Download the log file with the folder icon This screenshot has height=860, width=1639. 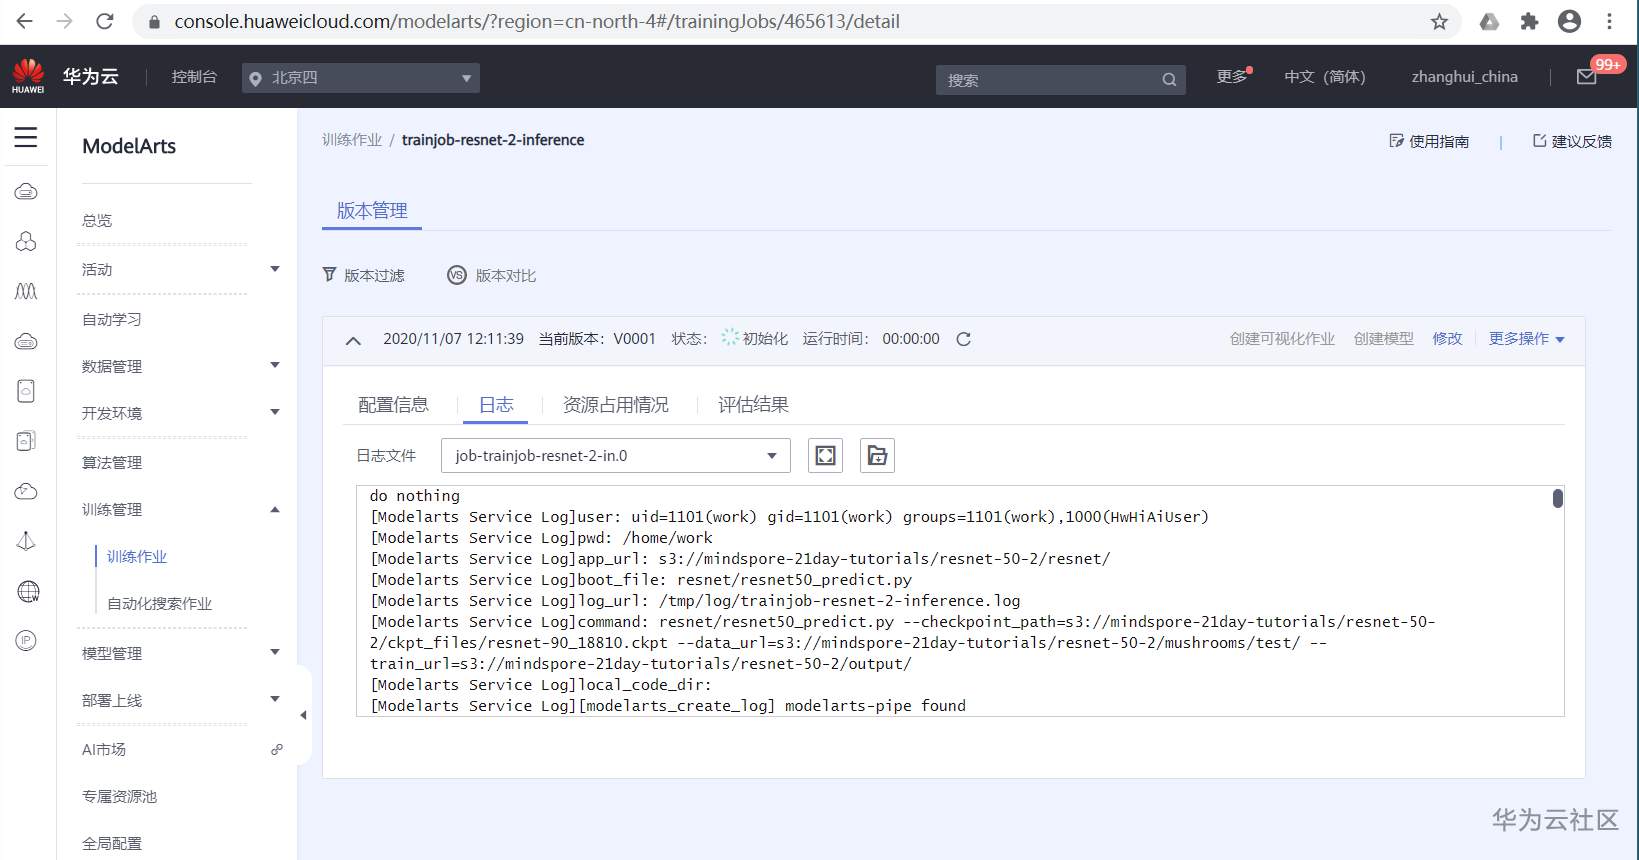[877, 456]
